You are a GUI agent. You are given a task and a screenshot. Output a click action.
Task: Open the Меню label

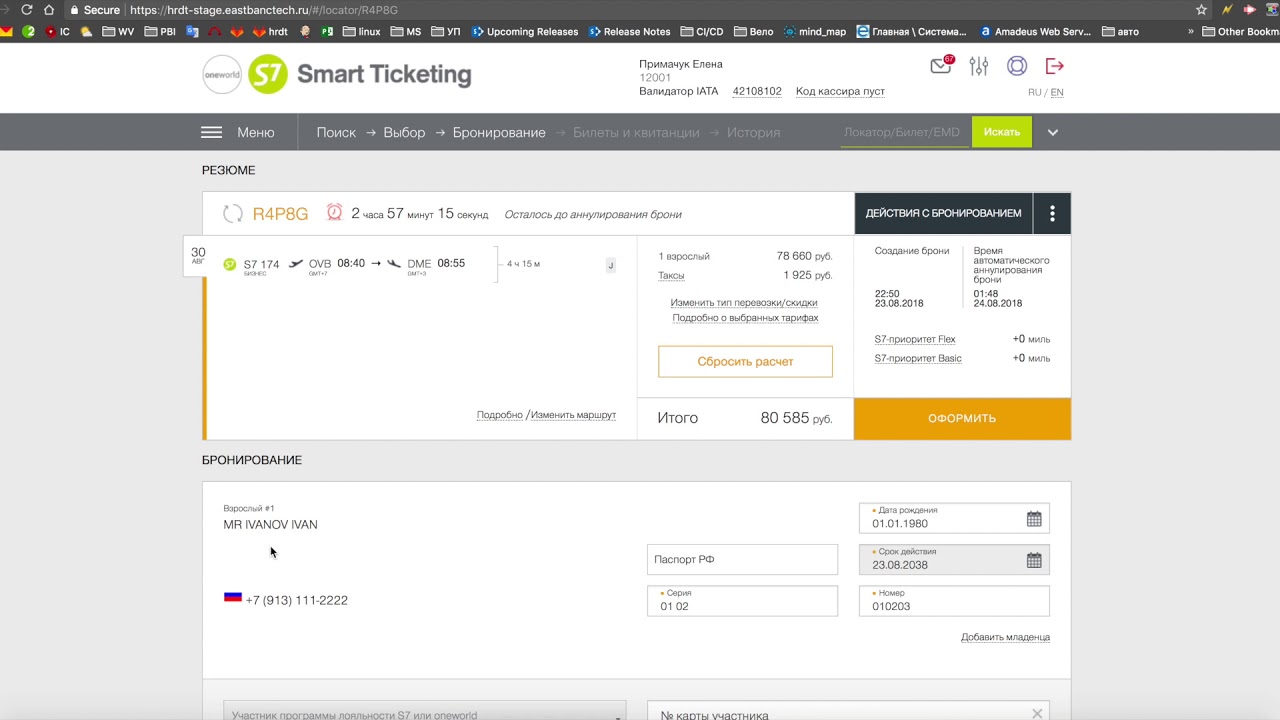click(x=255, y=132)
